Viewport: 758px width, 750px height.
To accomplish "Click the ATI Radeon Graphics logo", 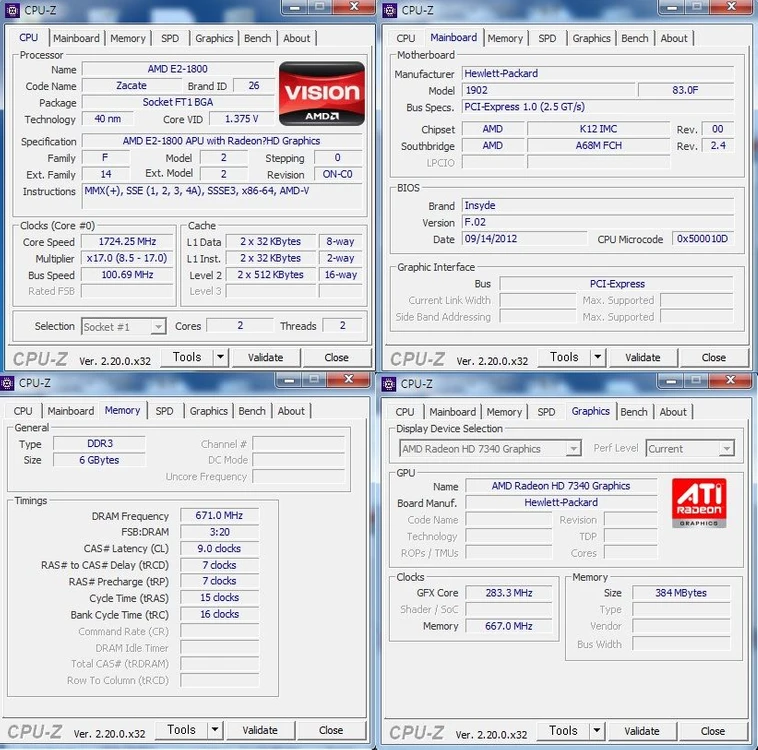I will 699,503.
